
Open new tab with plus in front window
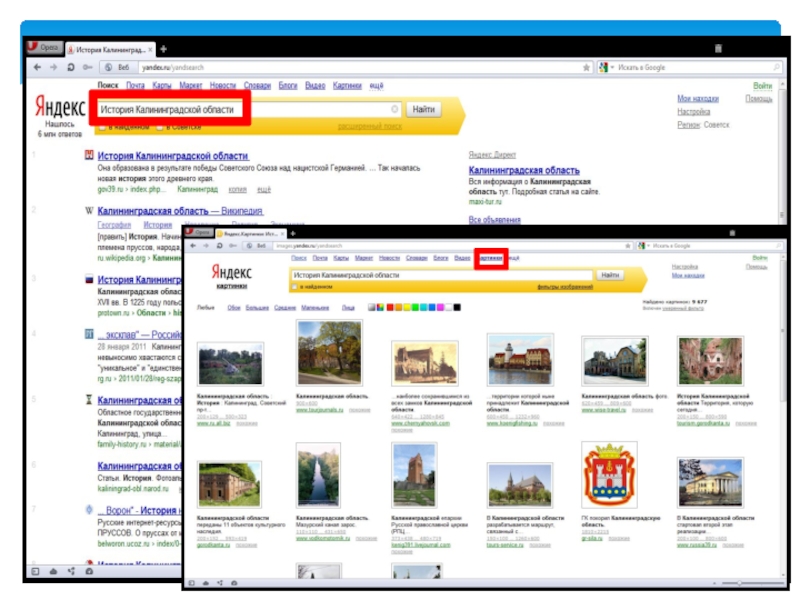pyautogui.click(x=293, y=234)
